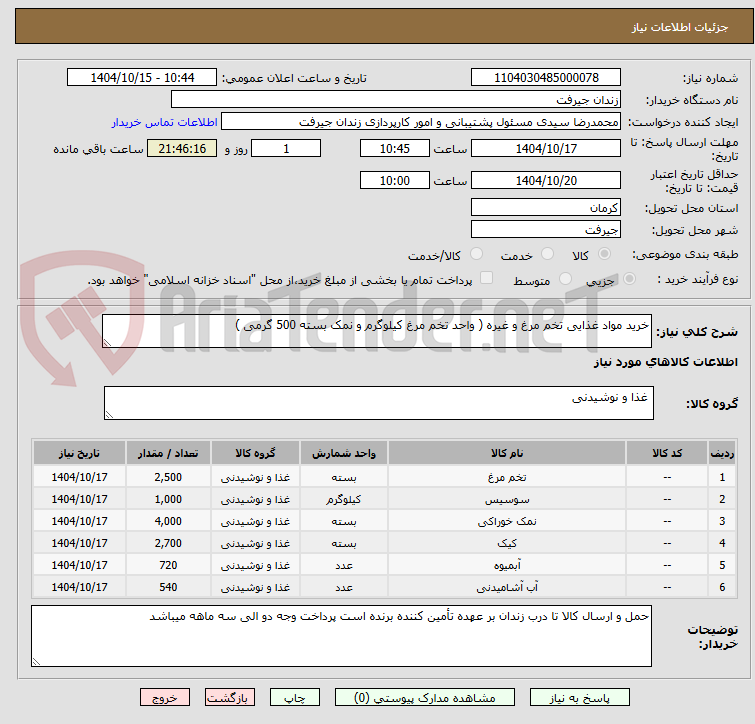This screenshot has height=724, width=755.
Task: Choose the جزیی purchase type radio
Action: point(629,279)
